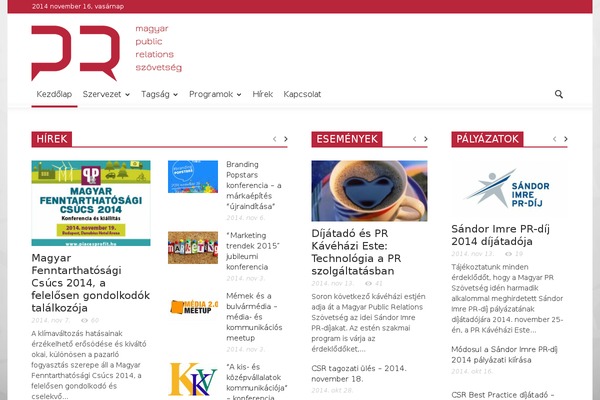
Task: Click the date text 2014 november 16, vasárnap
Action: (x=78, y=6)
